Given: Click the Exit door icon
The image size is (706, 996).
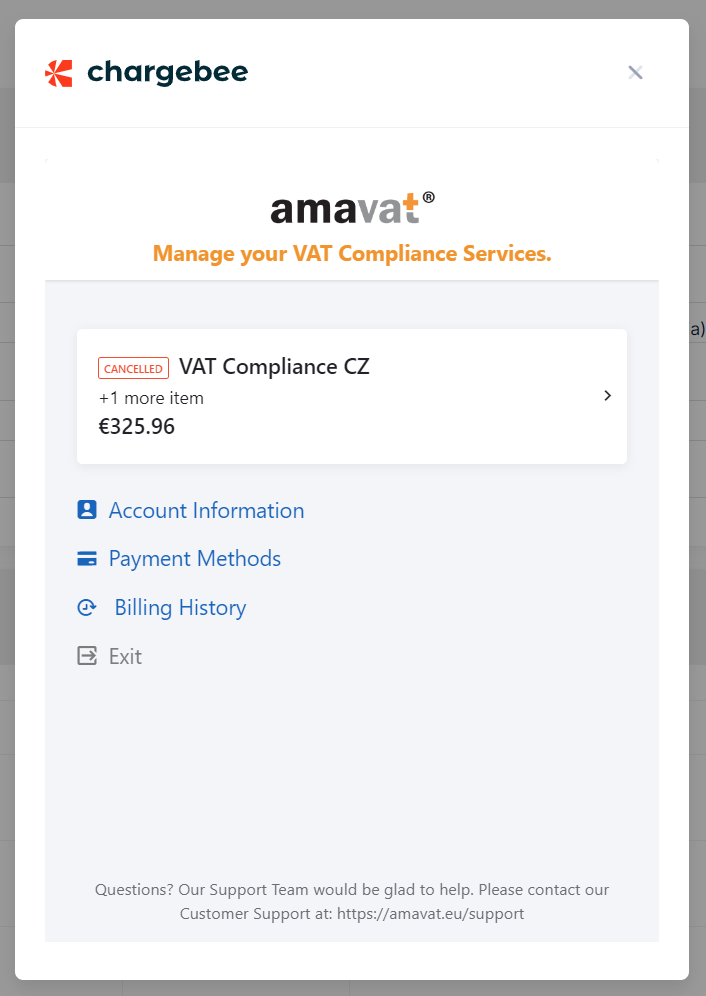Looking at the screenshot, I should pyautogui.click(x=87, y=656).
